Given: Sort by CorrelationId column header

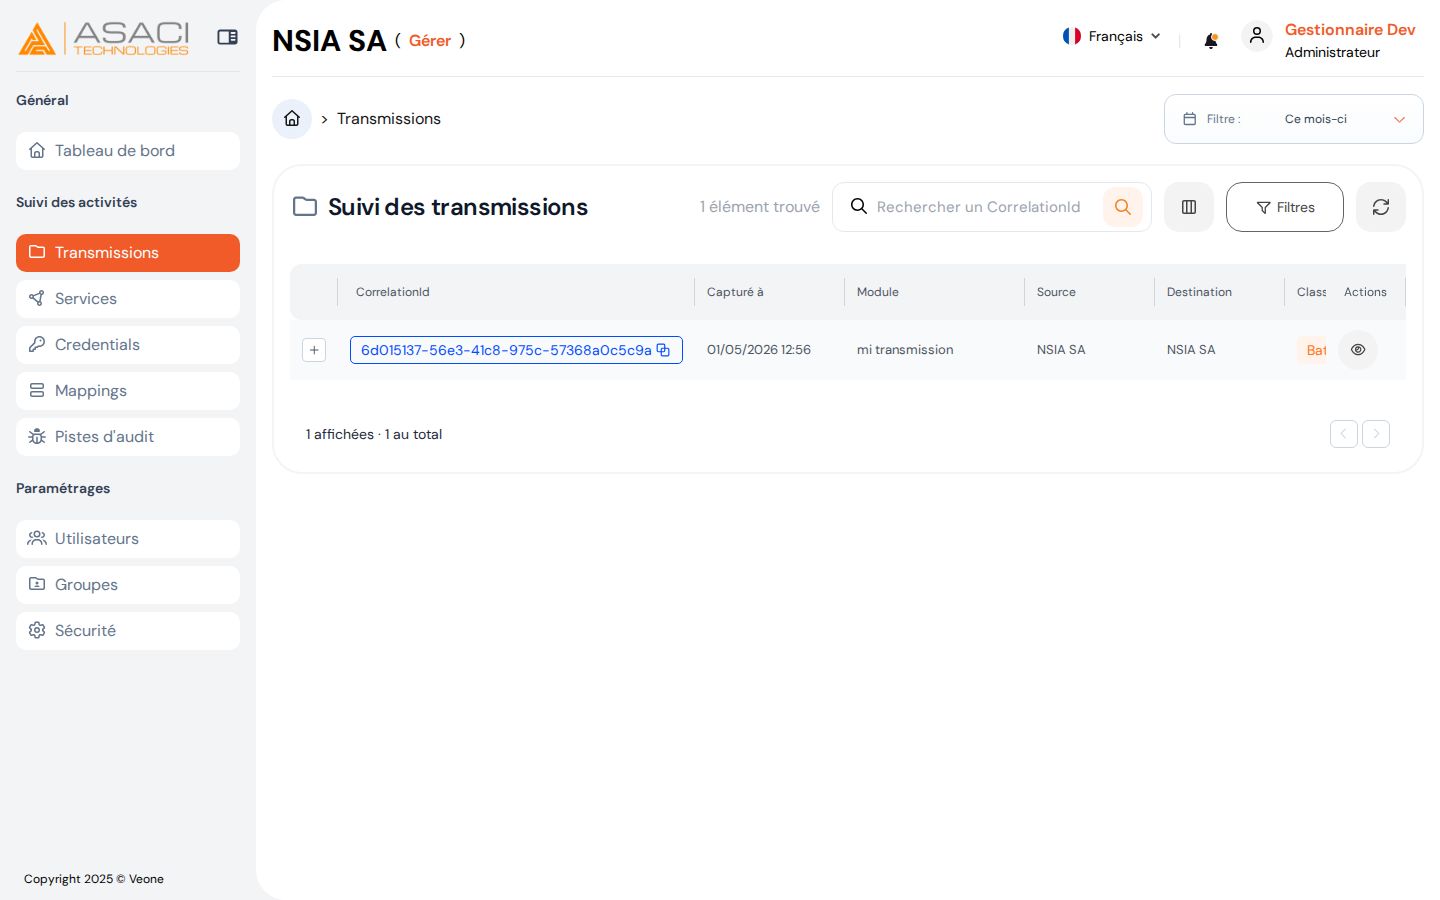Looking at the screenshot, I should (x=392, y=292).
